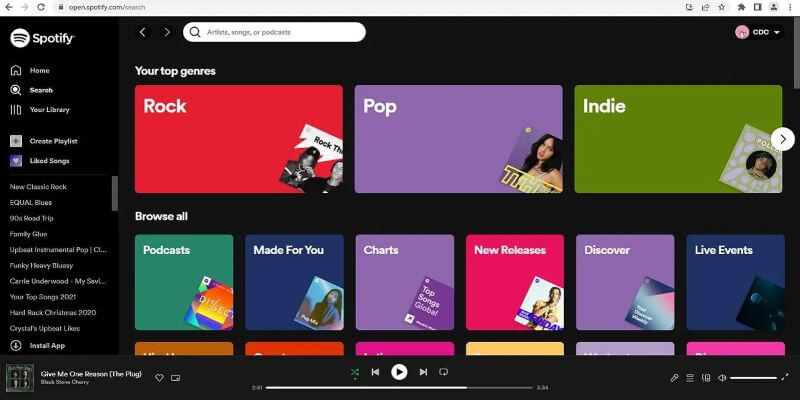Open the browser three-dot menu
Screen dimensions: 800x400
[790, 7]
